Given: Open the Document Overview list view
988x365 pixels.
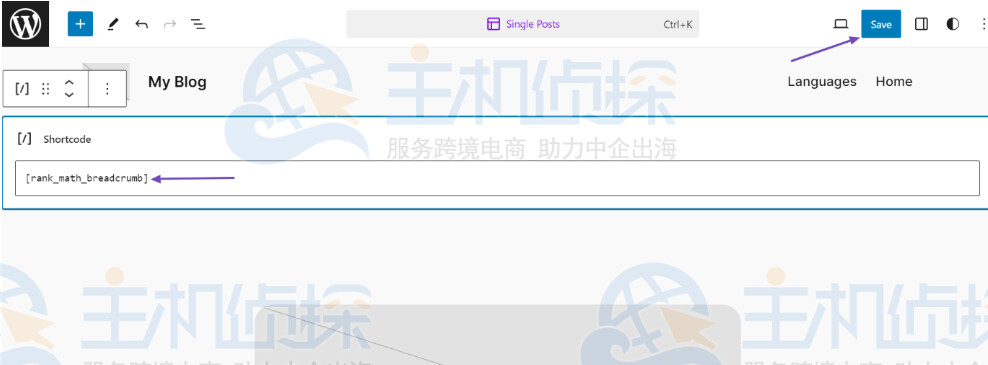Looking at the screenshot, I should tap(198, 25).
